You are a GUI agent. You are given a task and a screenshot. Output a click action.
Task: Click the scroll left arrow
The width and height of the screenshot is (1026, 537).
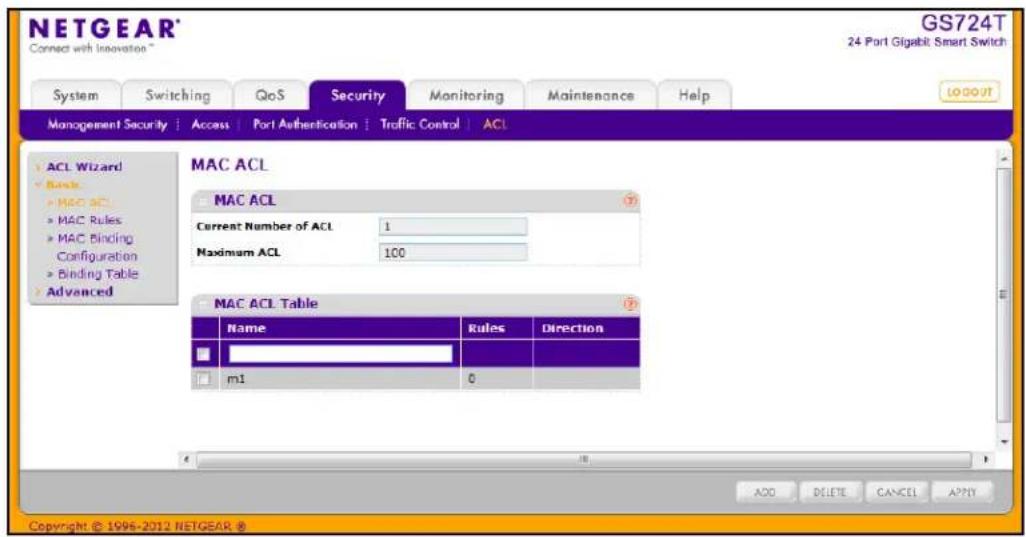click(187, 460)
